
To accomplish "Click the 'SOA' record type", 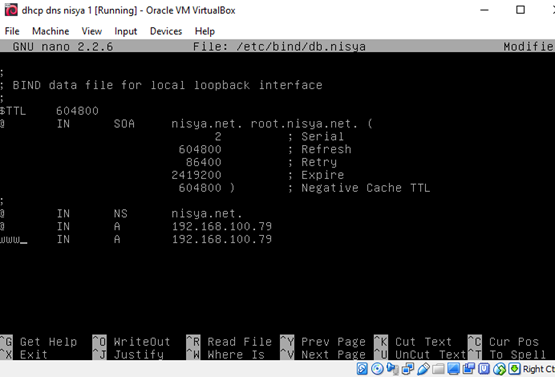I will (124, 124).
